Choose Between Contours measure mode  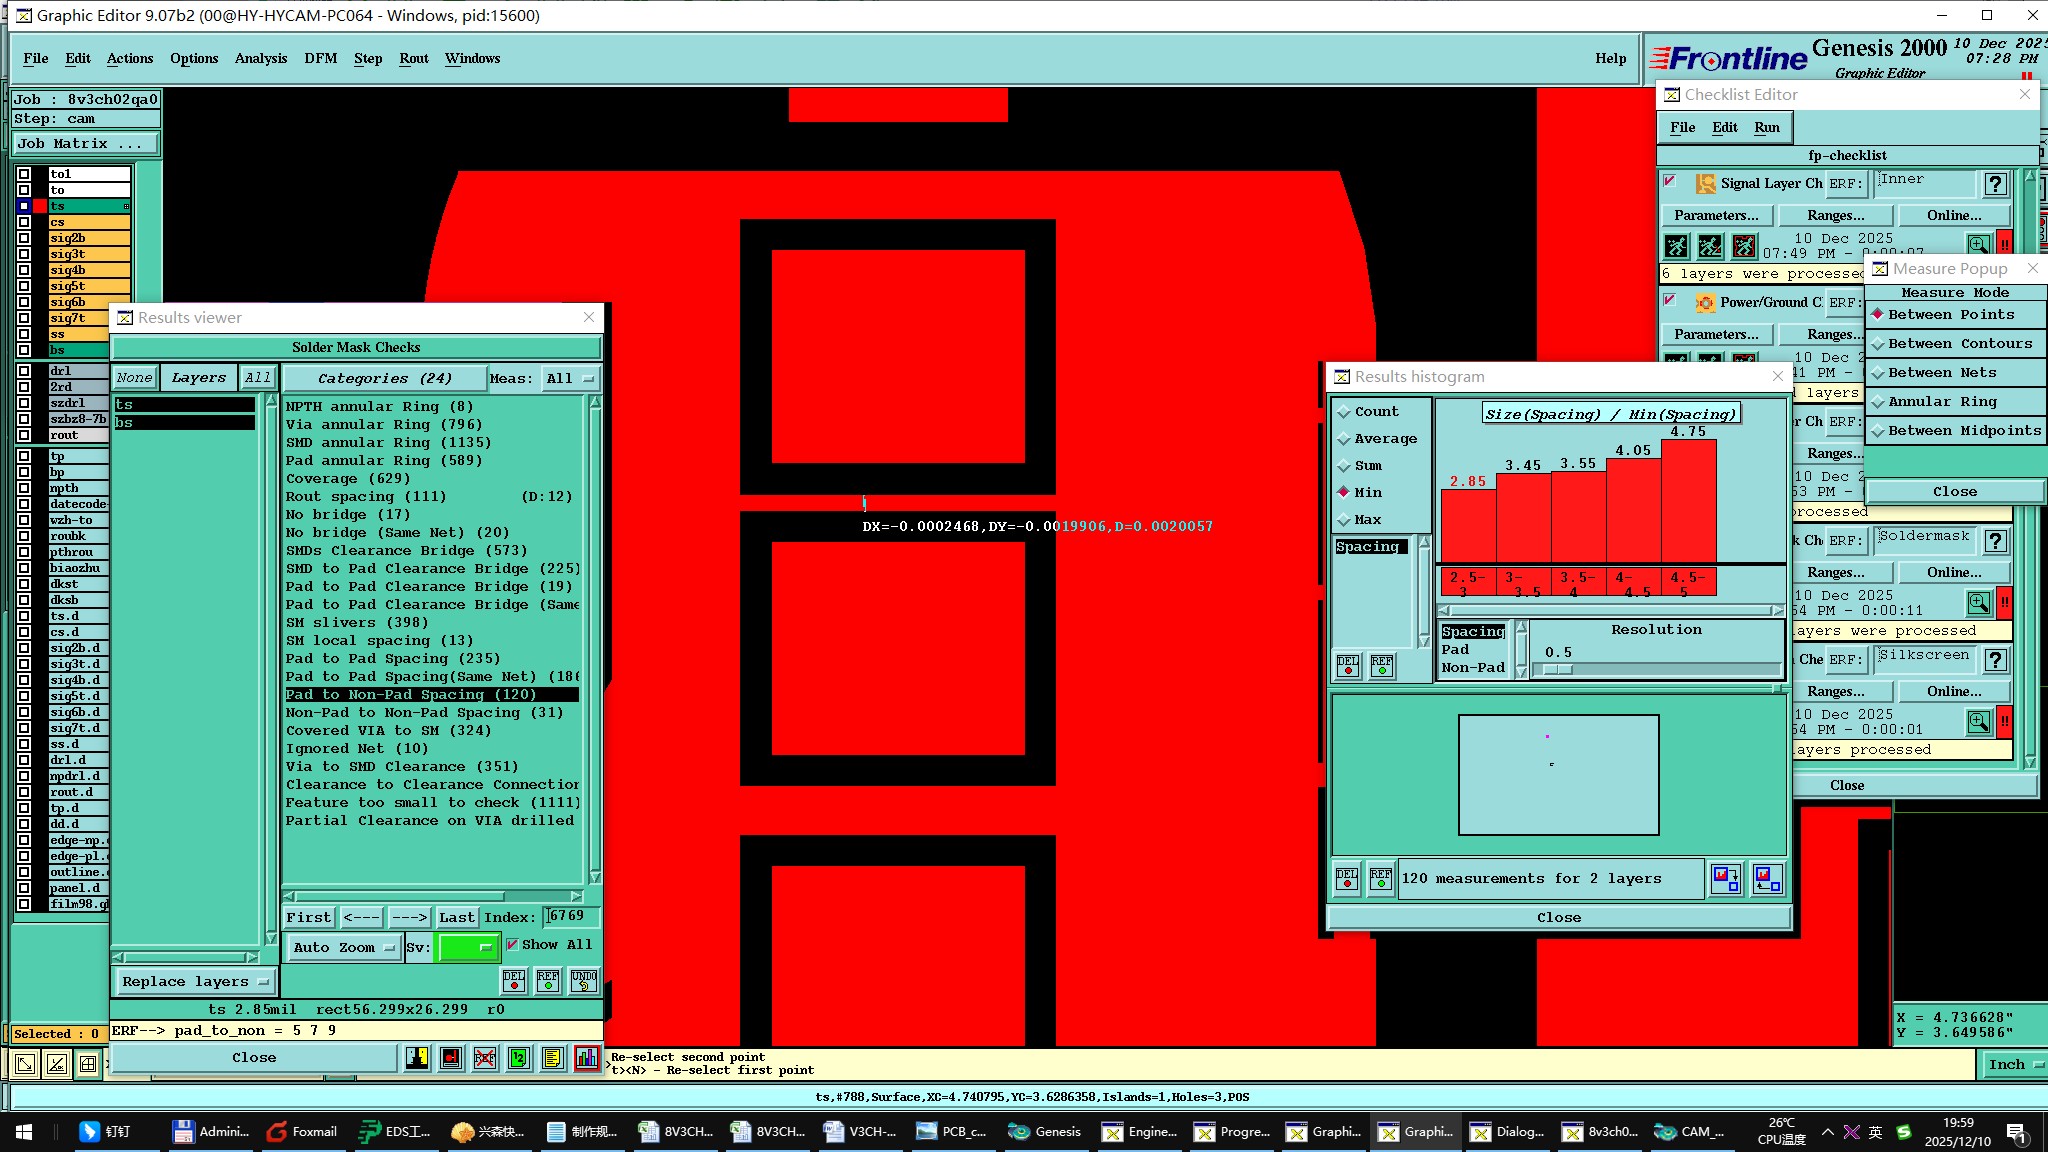coord(1959,344)
